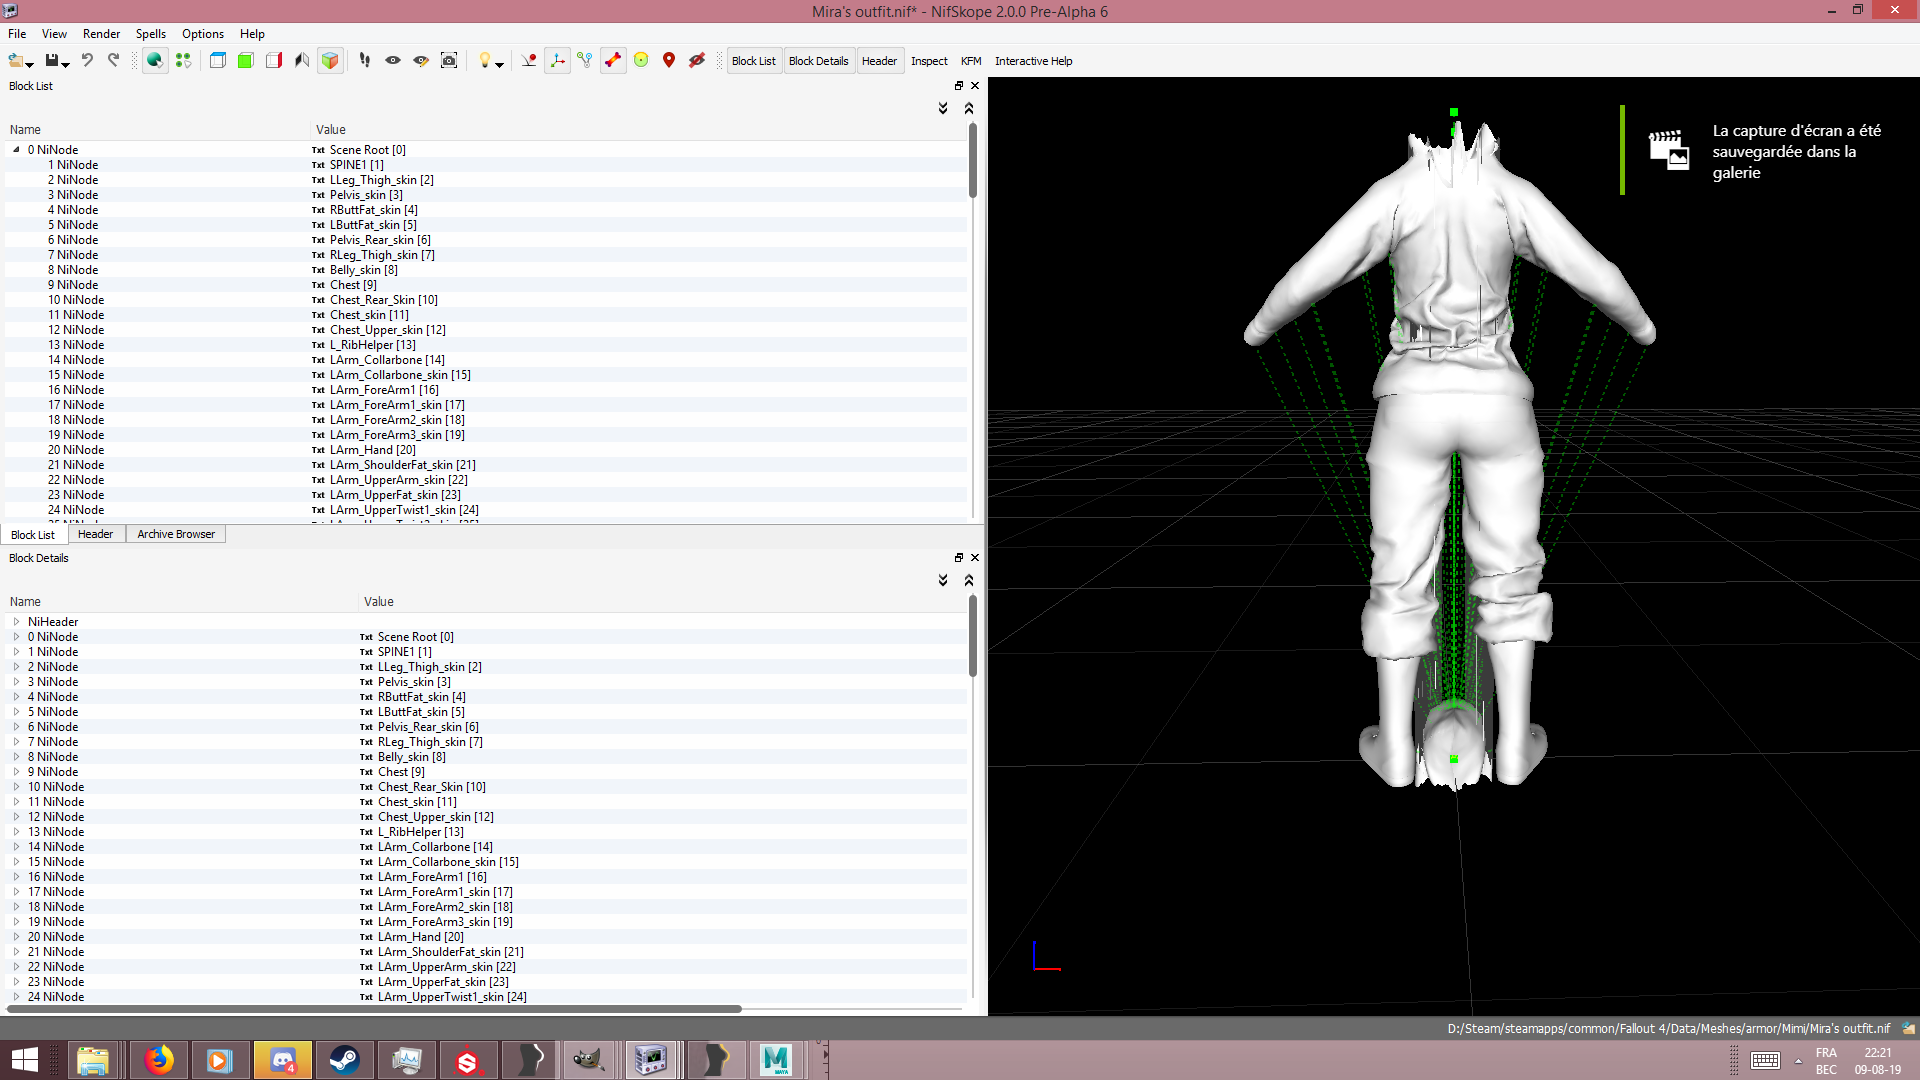Click the eye with pencil icon
Viewport: 1920px width, 1080px height.
(x=421, y=61)
